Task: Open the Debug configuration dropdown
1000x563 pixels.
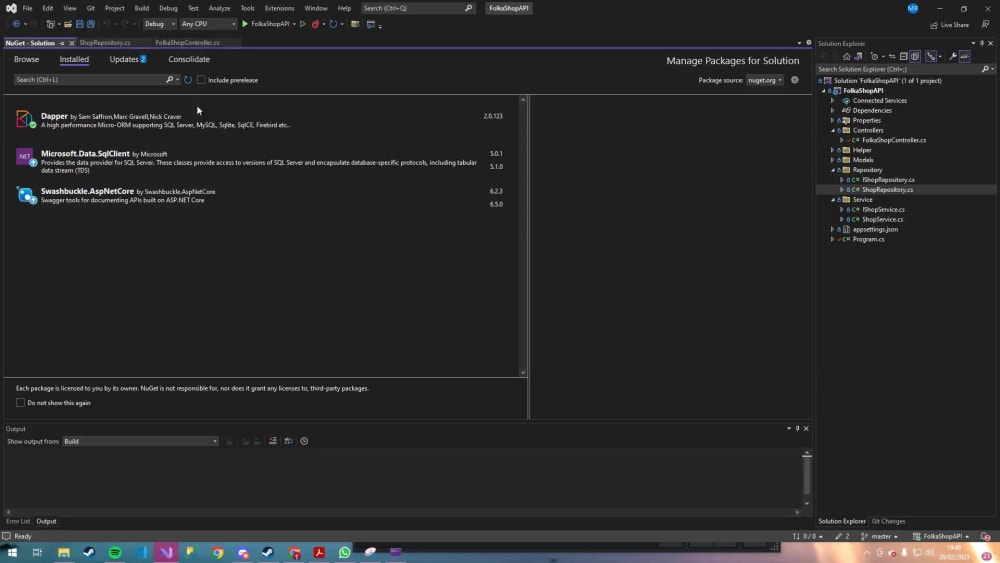Action: click(x=159, y=24)
